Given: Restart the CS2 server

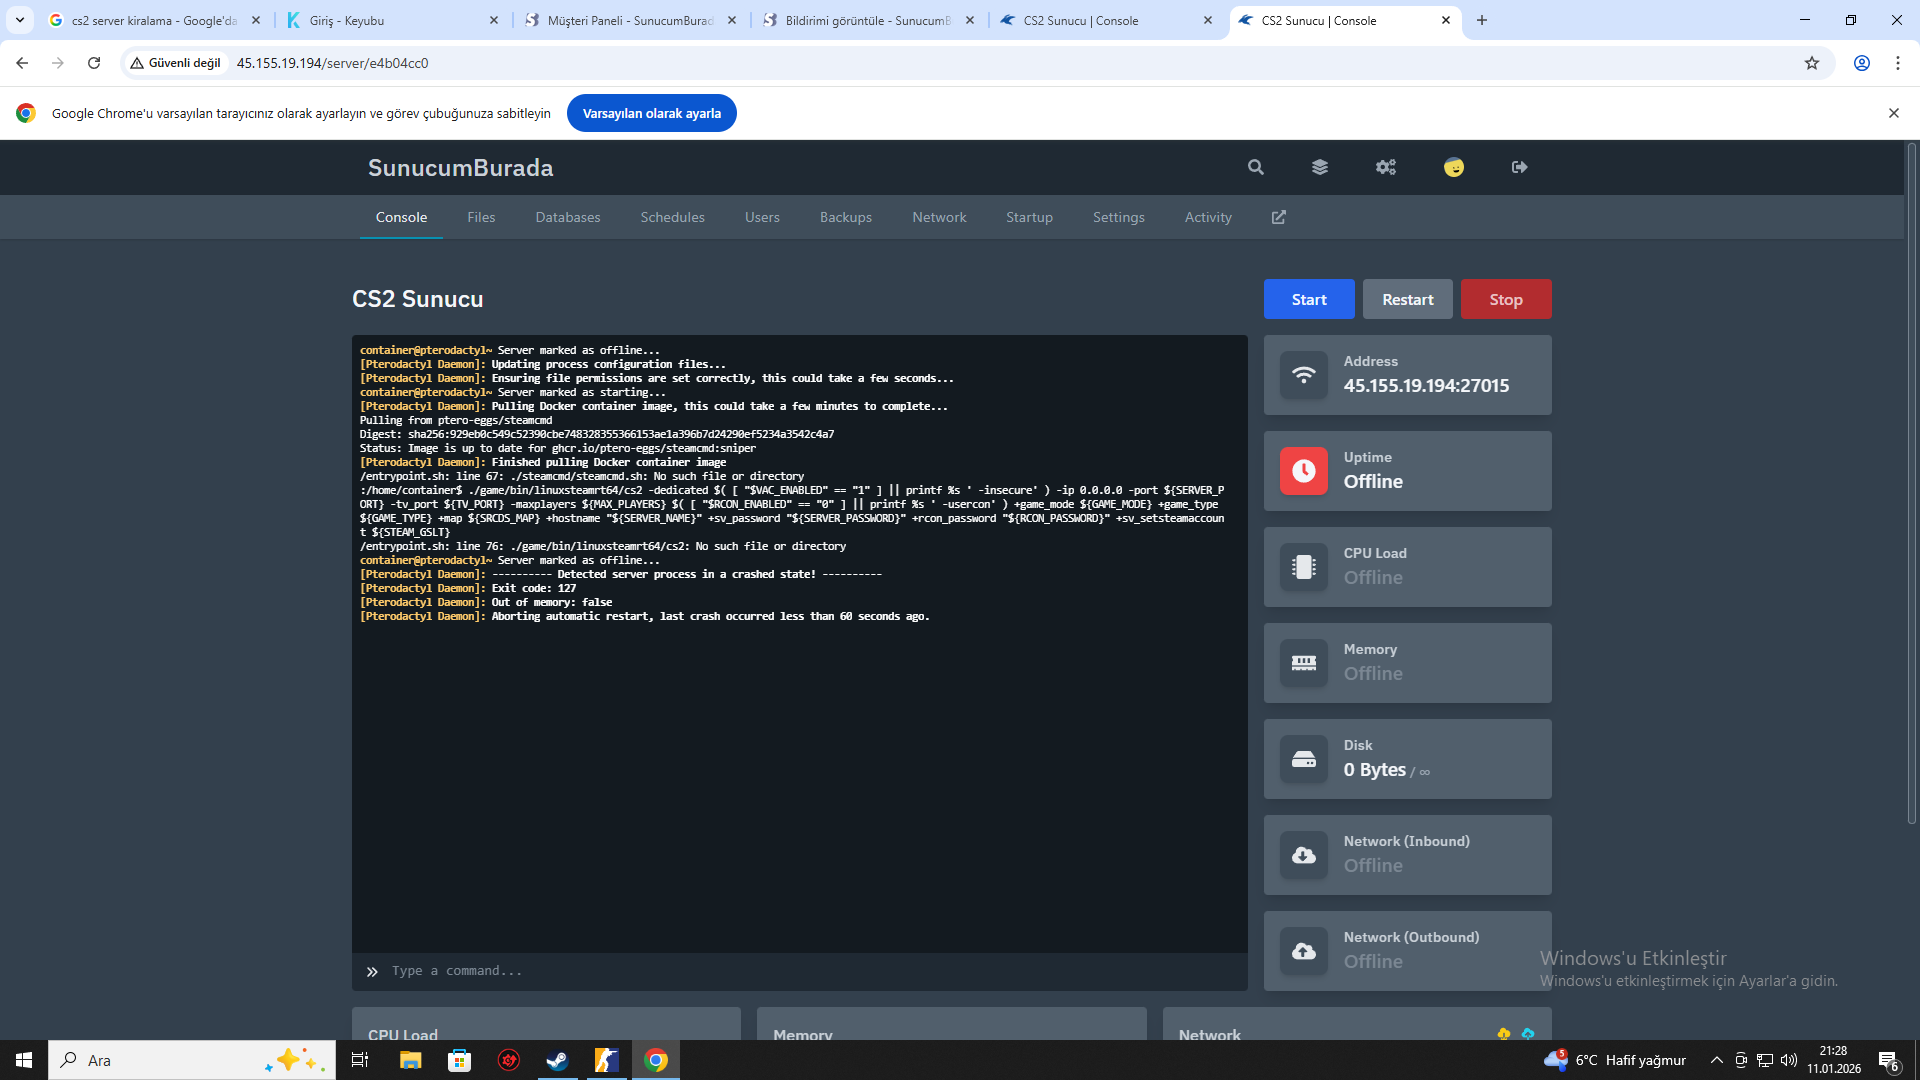Looking at the screenshot, I should [1408, 299].
